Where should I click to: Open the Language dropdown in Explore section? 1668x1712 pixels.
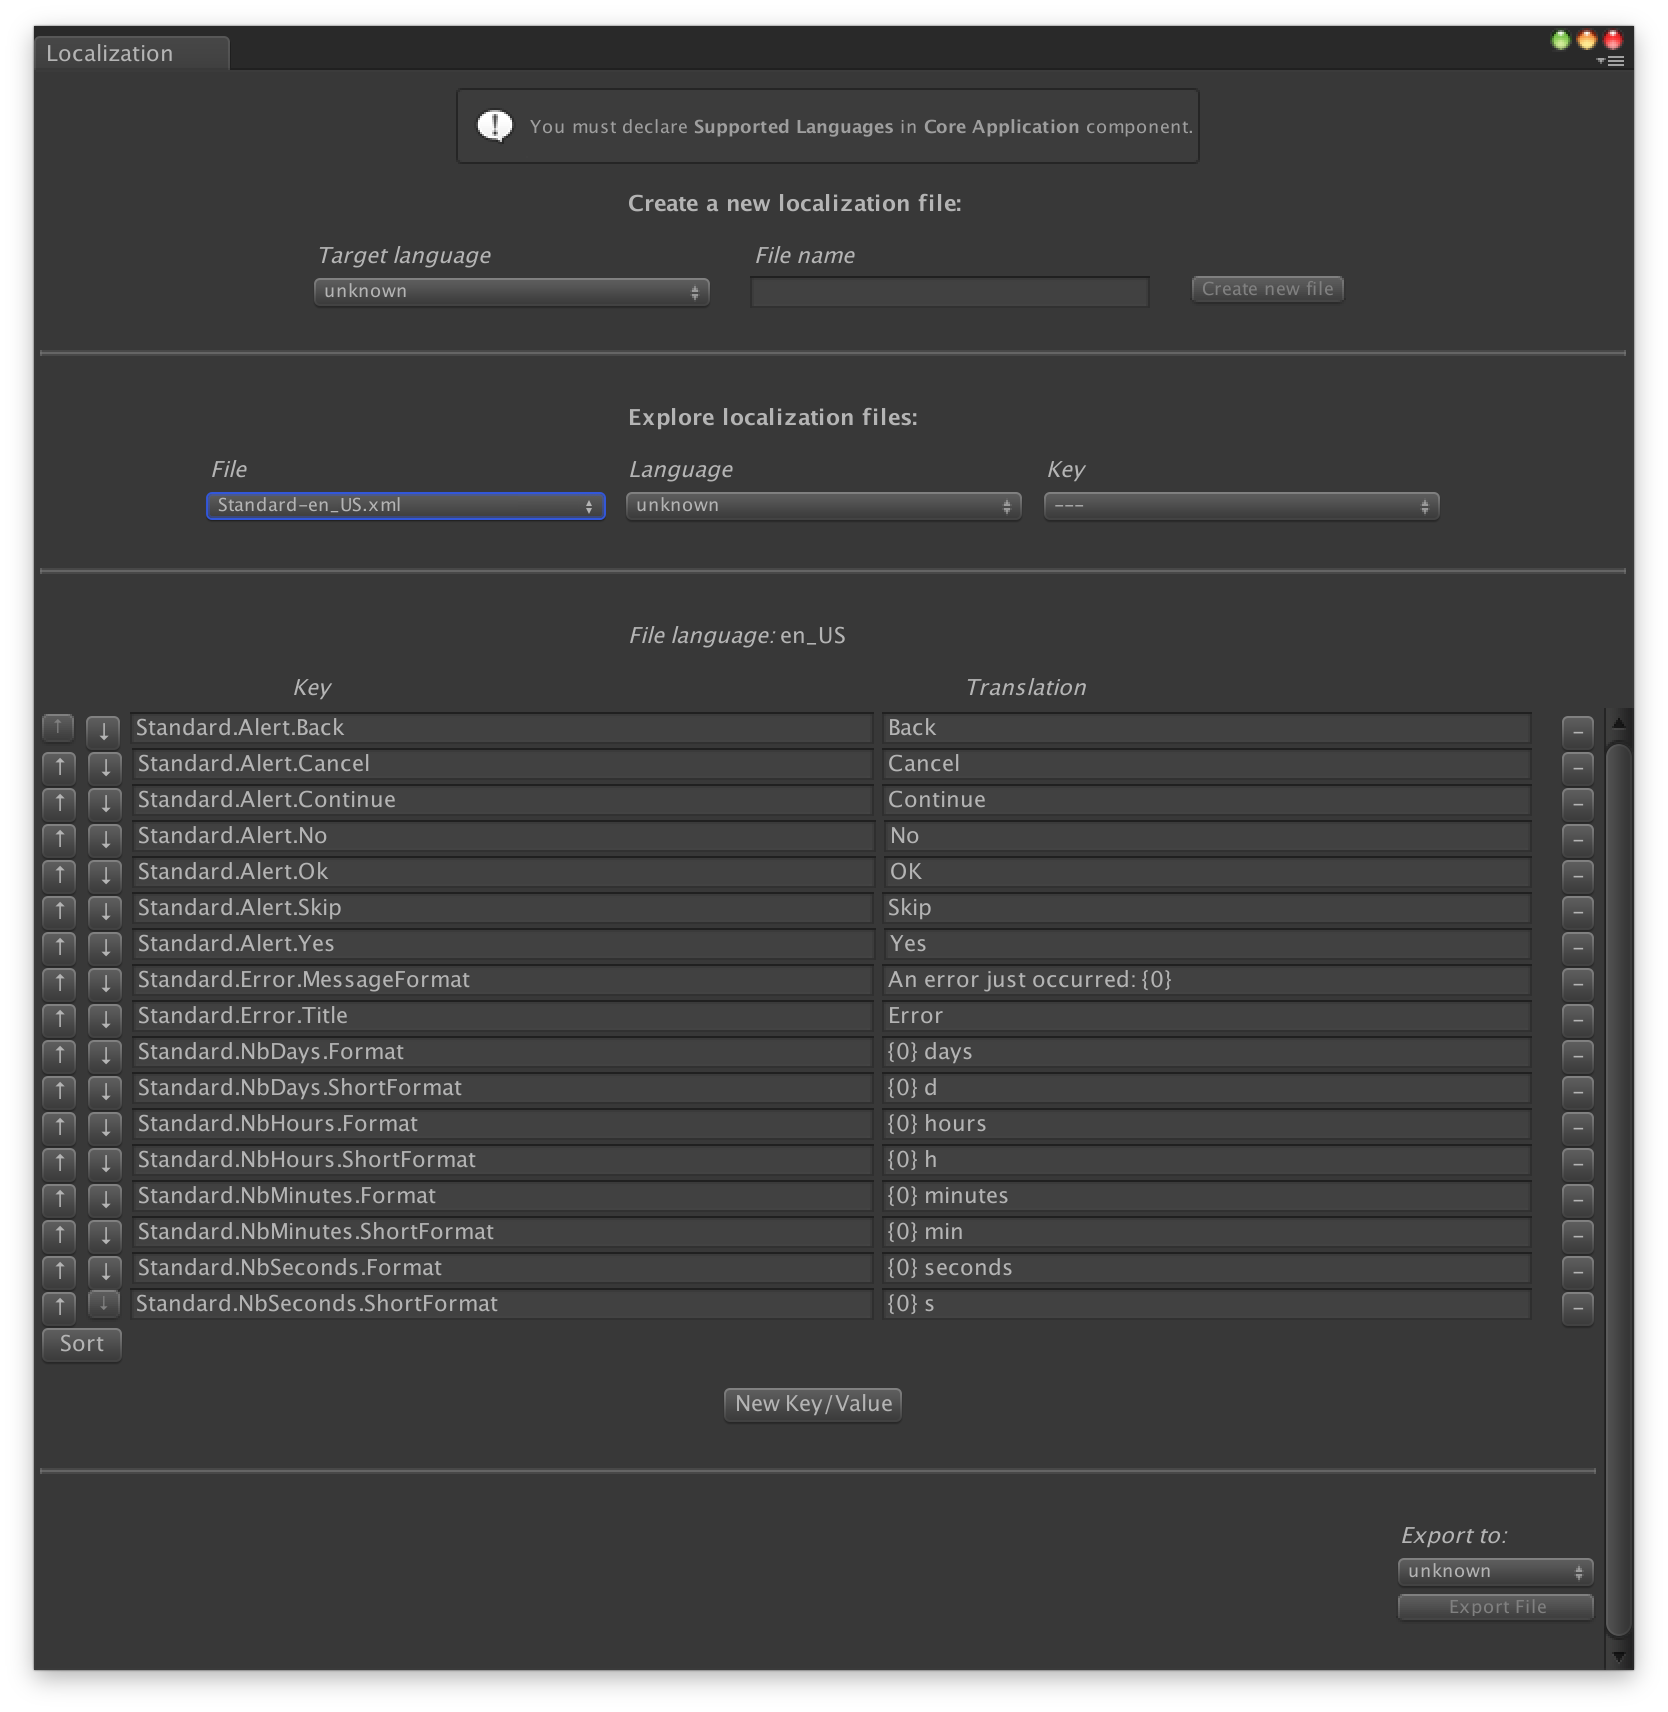(x=823, y=505)
